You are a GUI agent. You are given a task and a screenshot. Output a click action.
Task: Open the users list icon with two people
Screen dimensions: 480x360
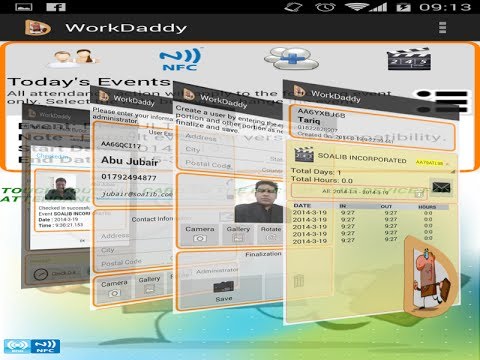[x=74, y=58]
